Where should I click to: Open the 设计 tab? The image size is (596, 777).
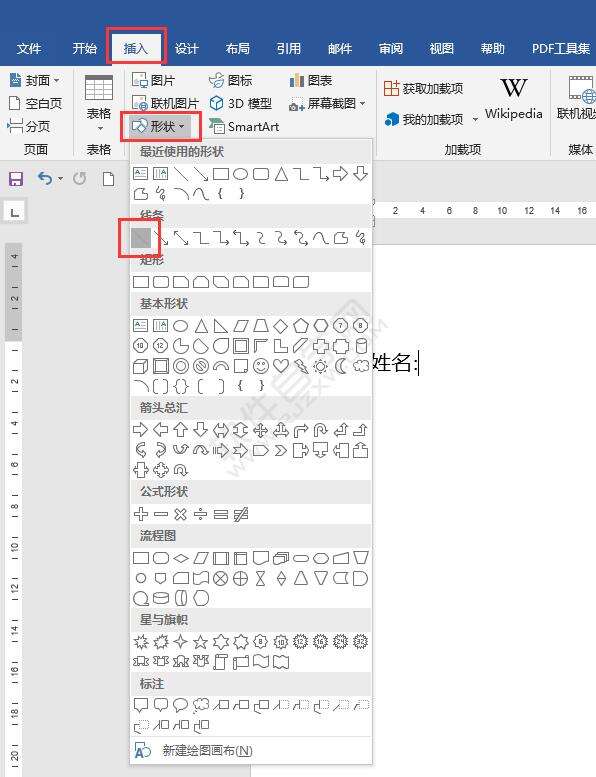(x=186, y=49)
